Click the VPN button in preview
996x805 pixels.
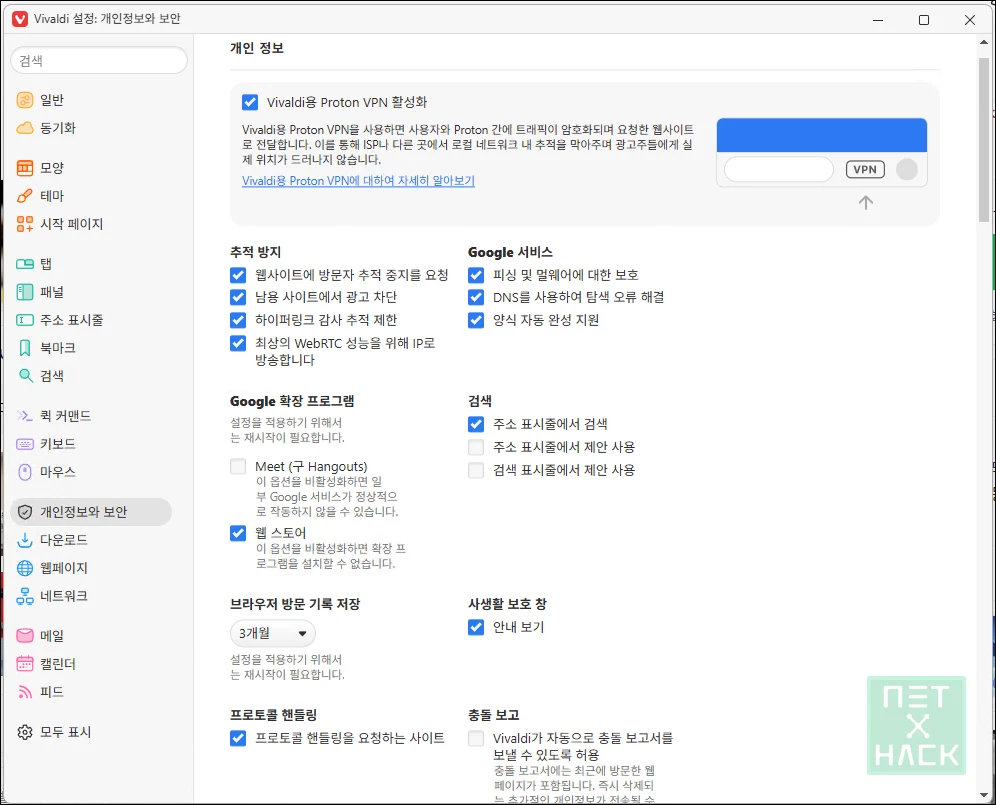pos(865,170)
